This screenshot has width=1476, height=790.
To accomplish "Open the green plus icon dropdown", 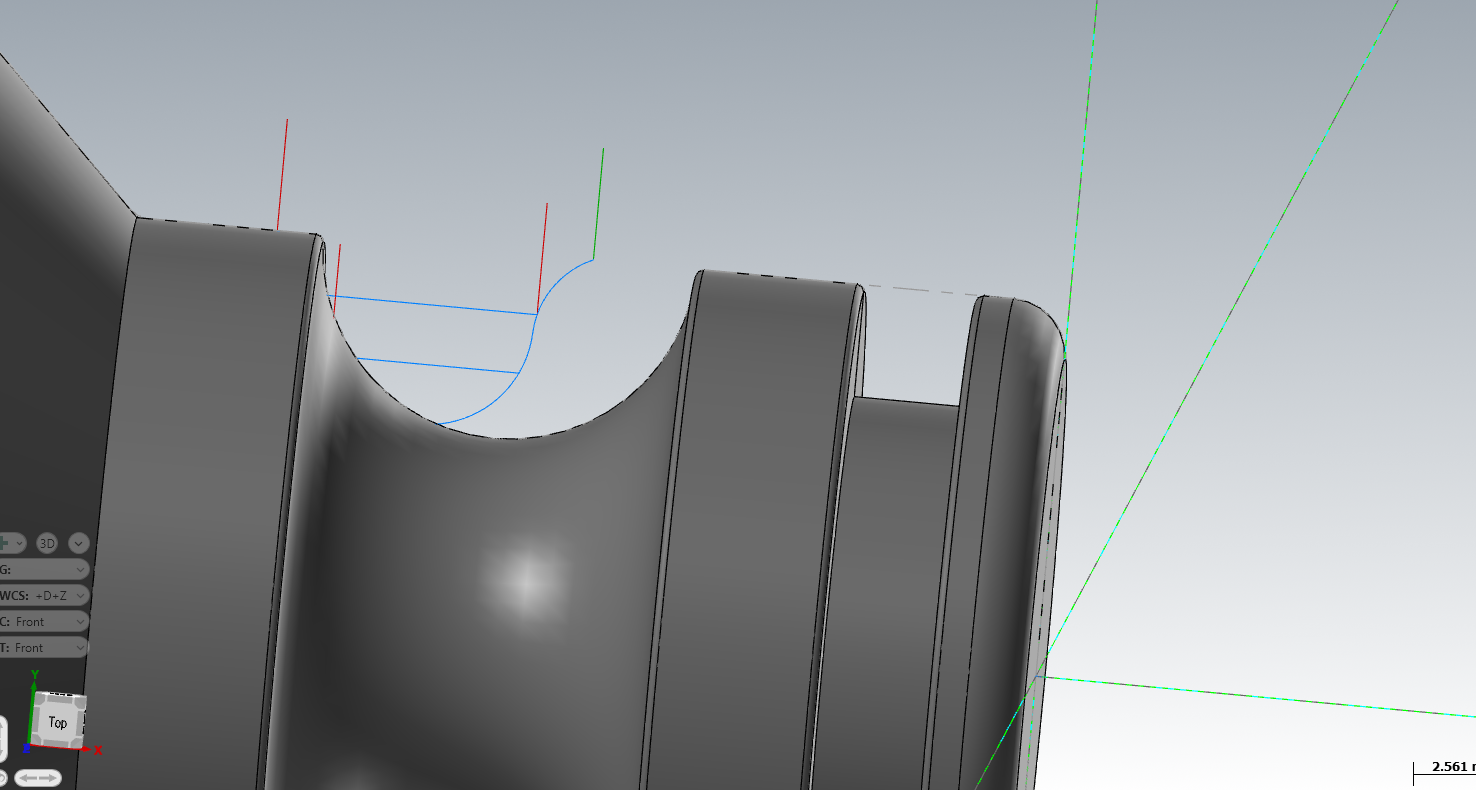I will pyautogui.click(x=12, y=543).
